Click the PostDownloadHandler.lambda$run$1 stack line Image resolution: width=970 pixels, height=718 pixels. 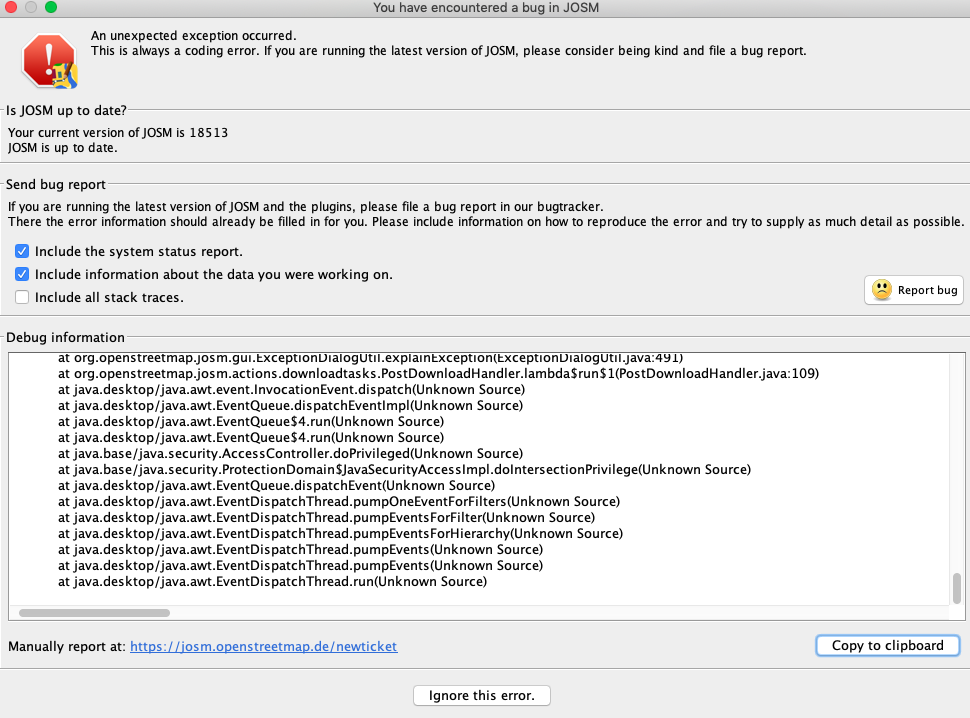[438, 374]
